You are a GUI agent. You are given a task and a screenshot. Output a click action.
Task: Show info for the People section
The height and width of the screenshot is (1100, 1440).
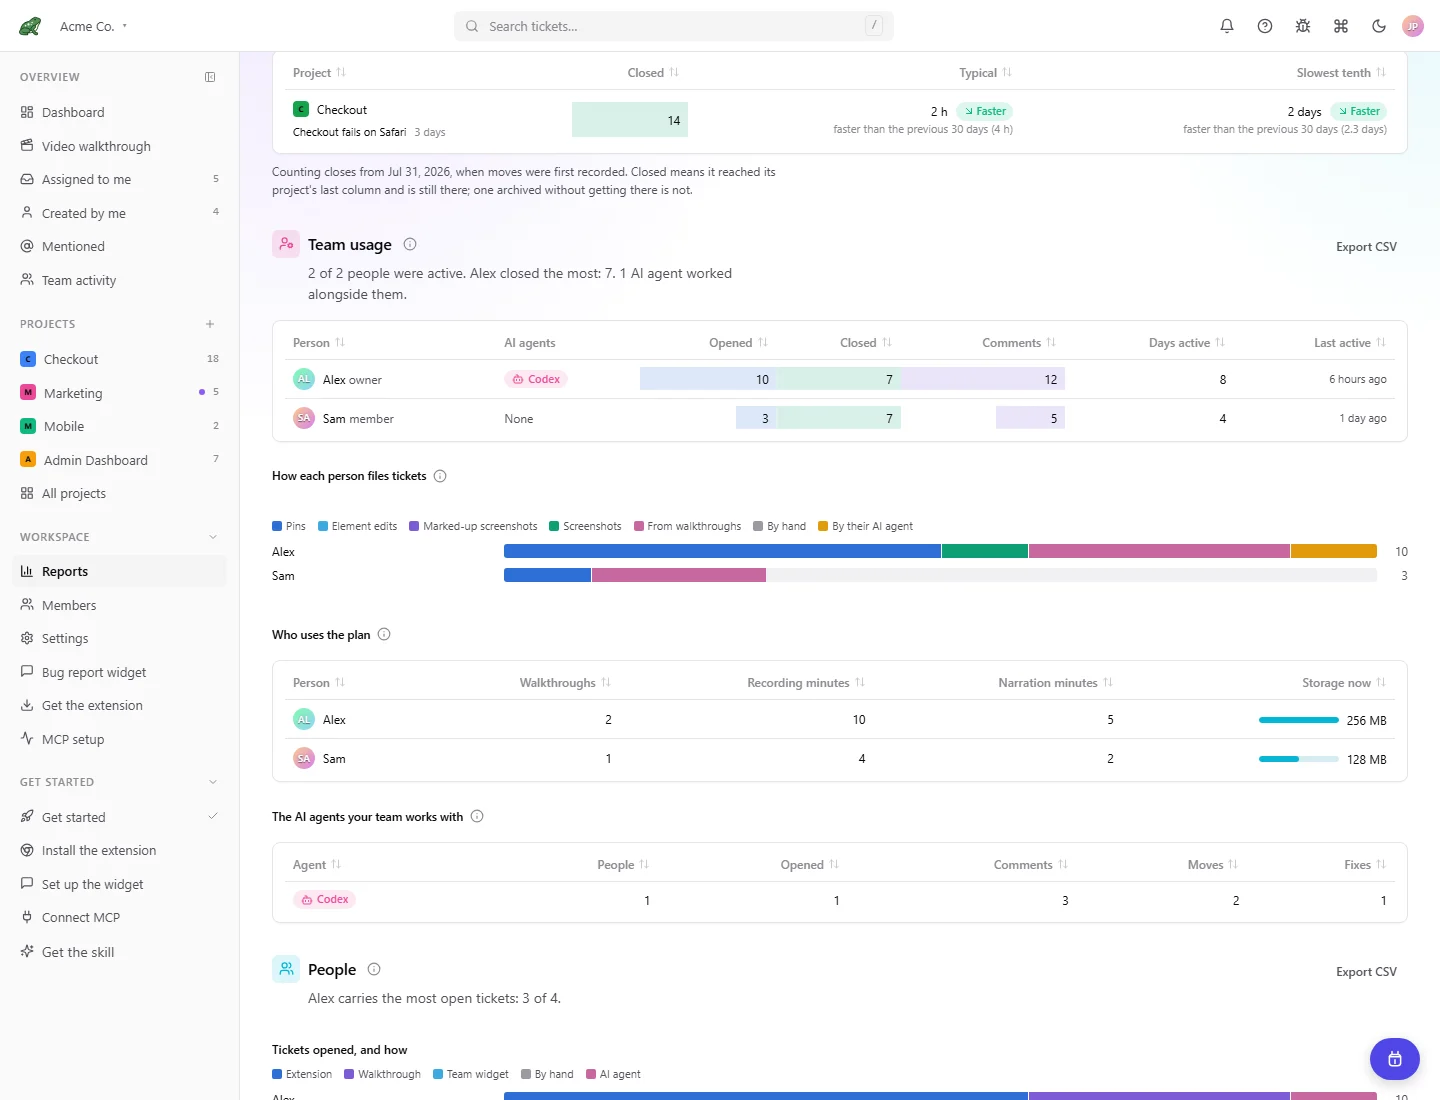click(x=374, y=969)
